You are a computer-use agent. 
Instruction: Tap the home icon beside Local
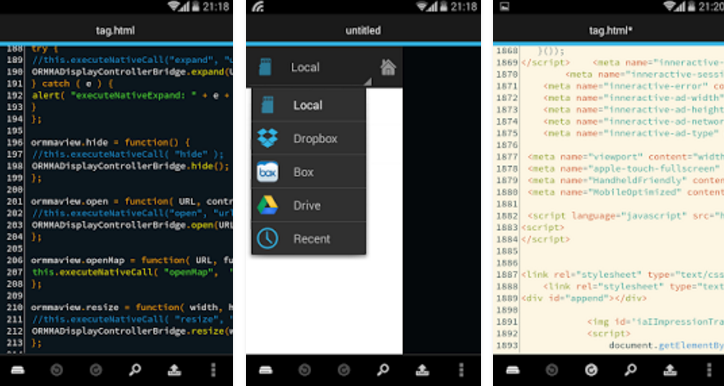(388, 67)
